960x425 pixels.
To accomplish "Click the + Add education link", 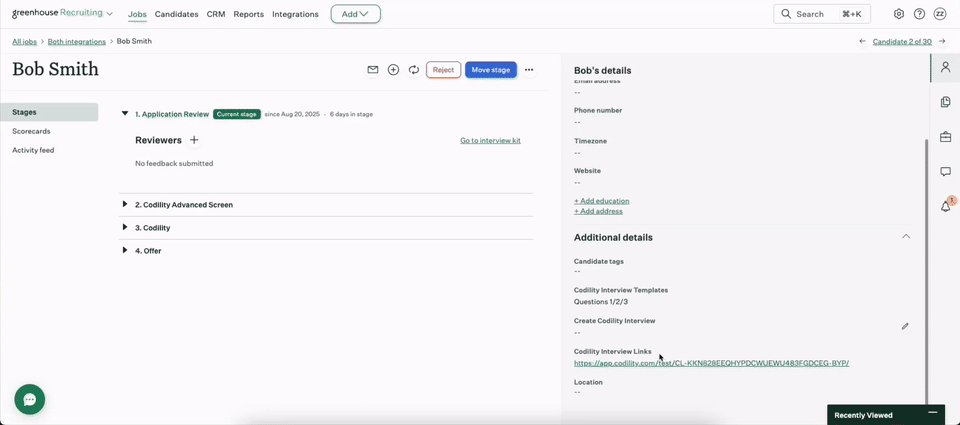I will pyautogui.click(x=601, y=201).
